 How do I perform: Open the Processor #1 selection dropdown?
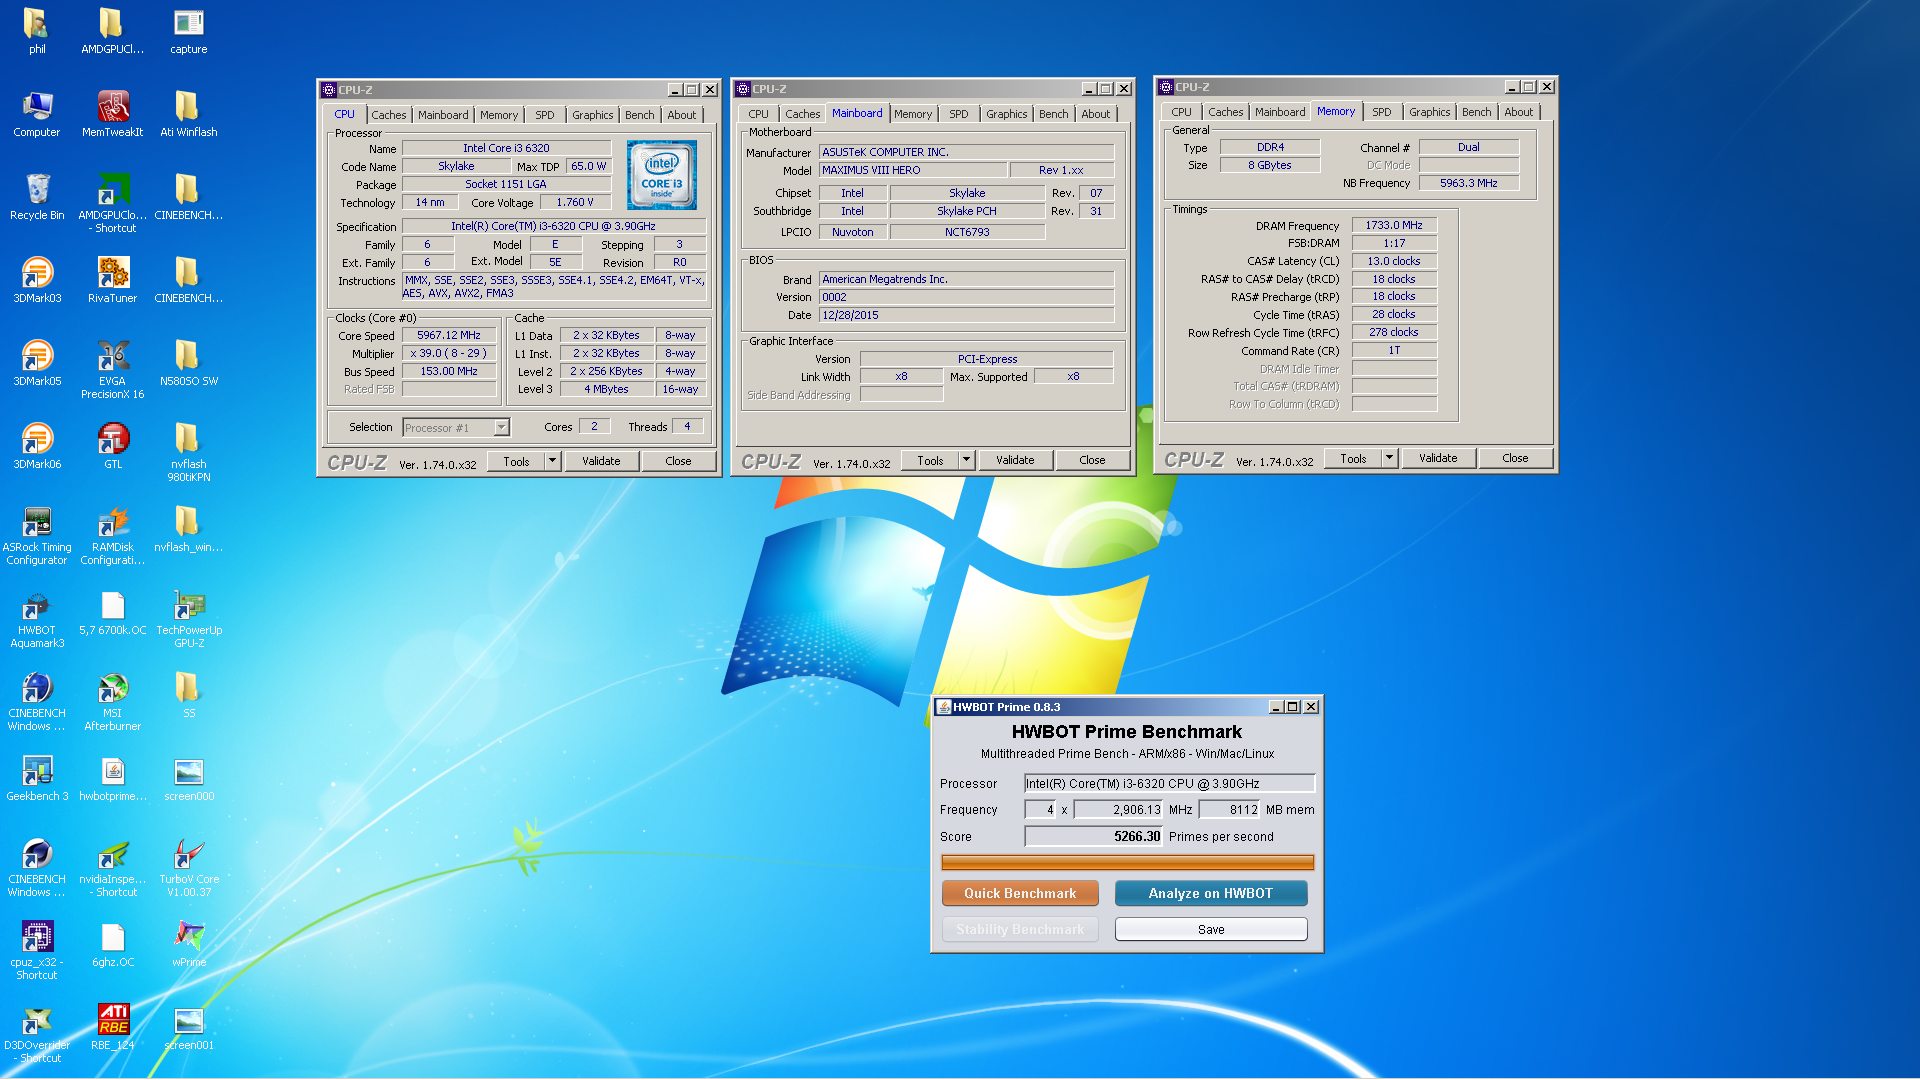(x=456, y=428)
